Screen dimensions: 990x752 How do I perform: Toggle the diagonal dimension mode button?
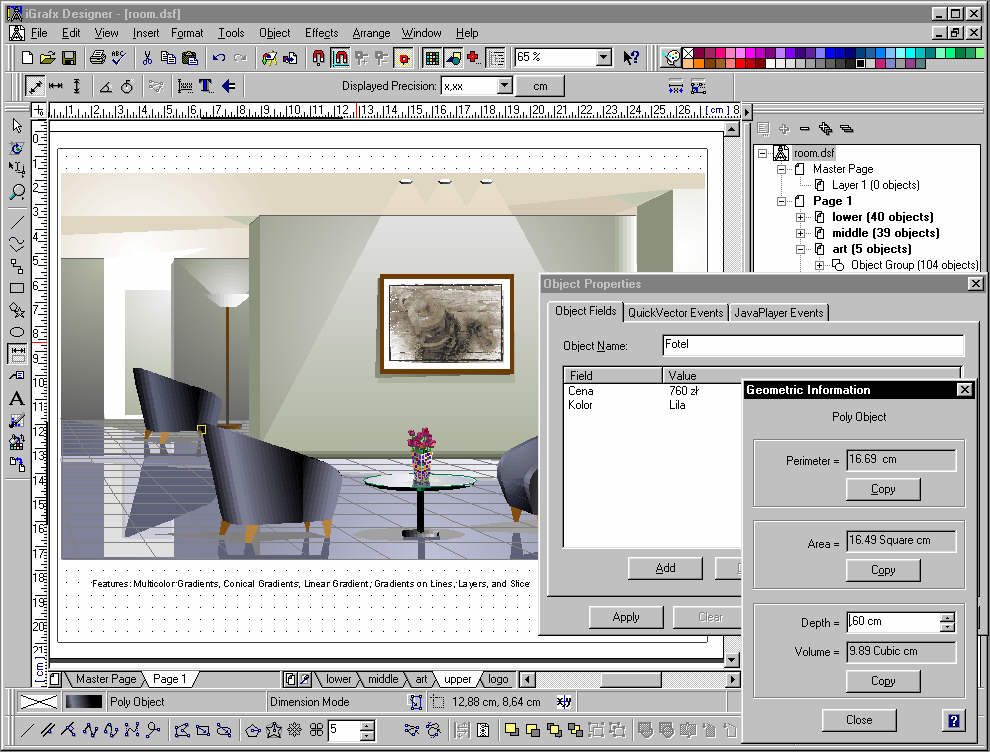click(x=35, y=86)
